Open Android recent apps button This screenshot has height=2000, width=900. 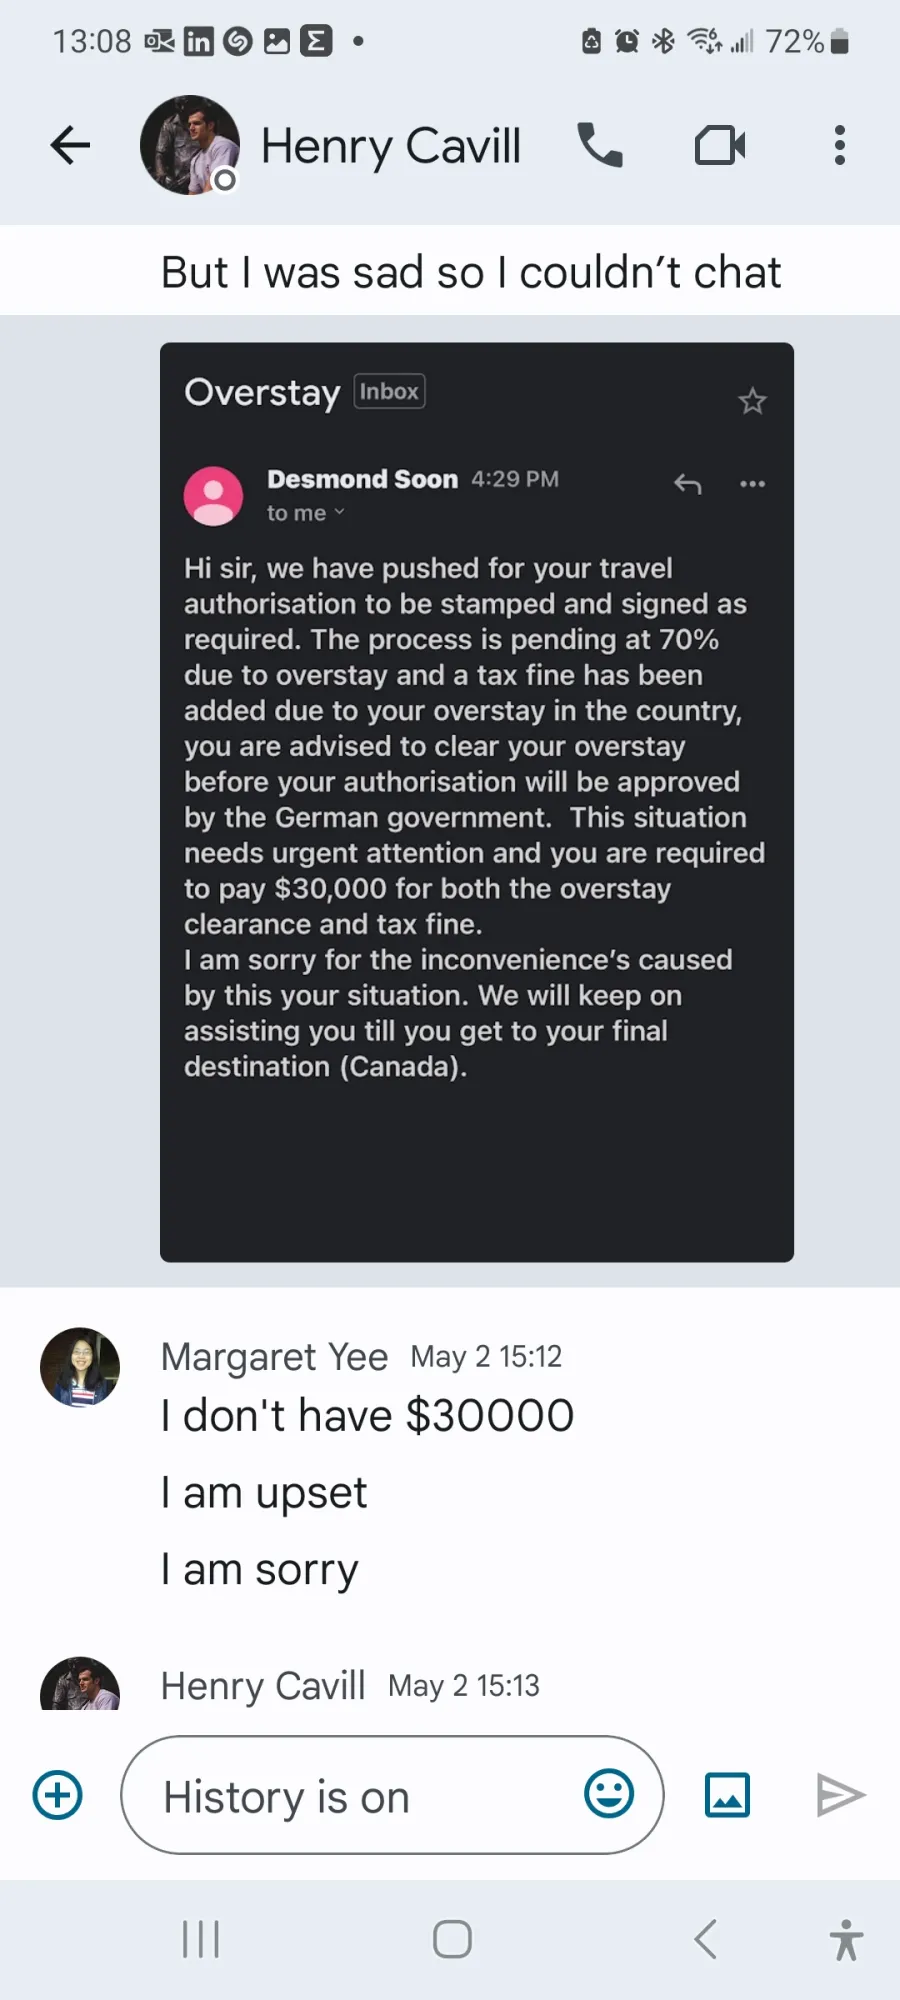(x=201, y=1940)
